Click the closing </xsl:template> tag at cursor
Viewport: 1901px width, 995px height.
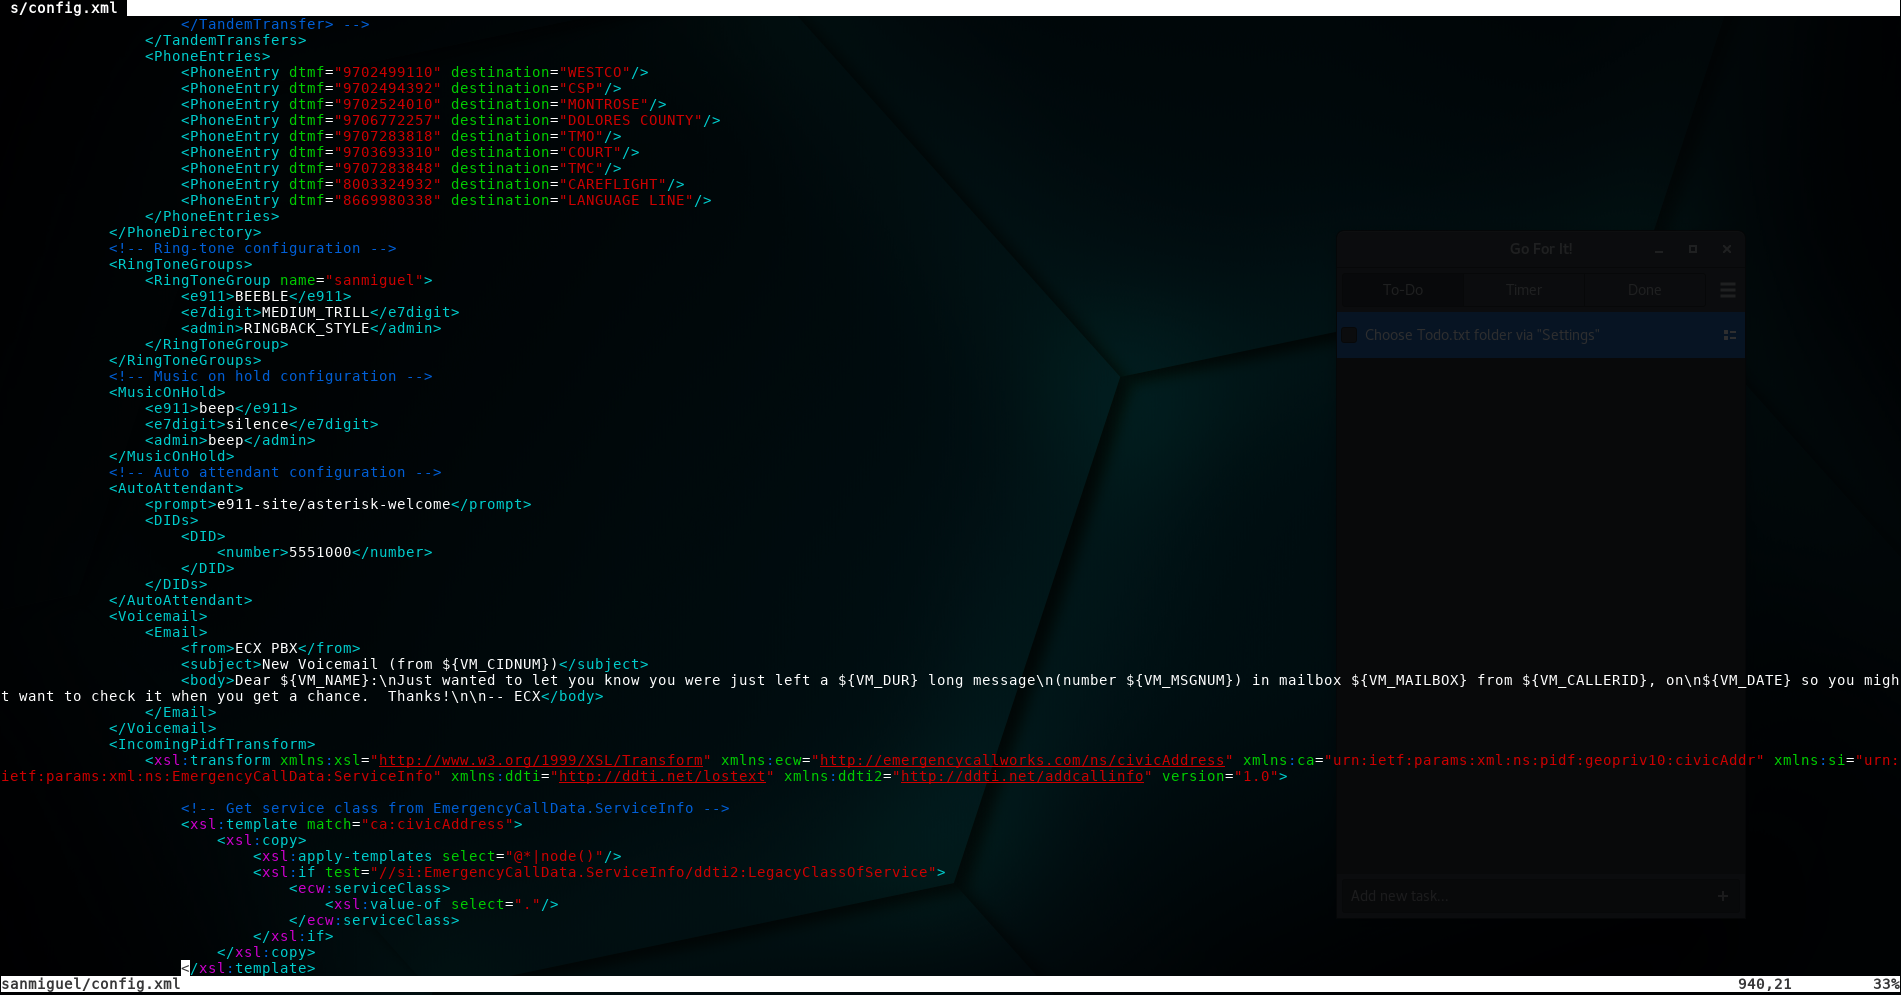[248, 968]
